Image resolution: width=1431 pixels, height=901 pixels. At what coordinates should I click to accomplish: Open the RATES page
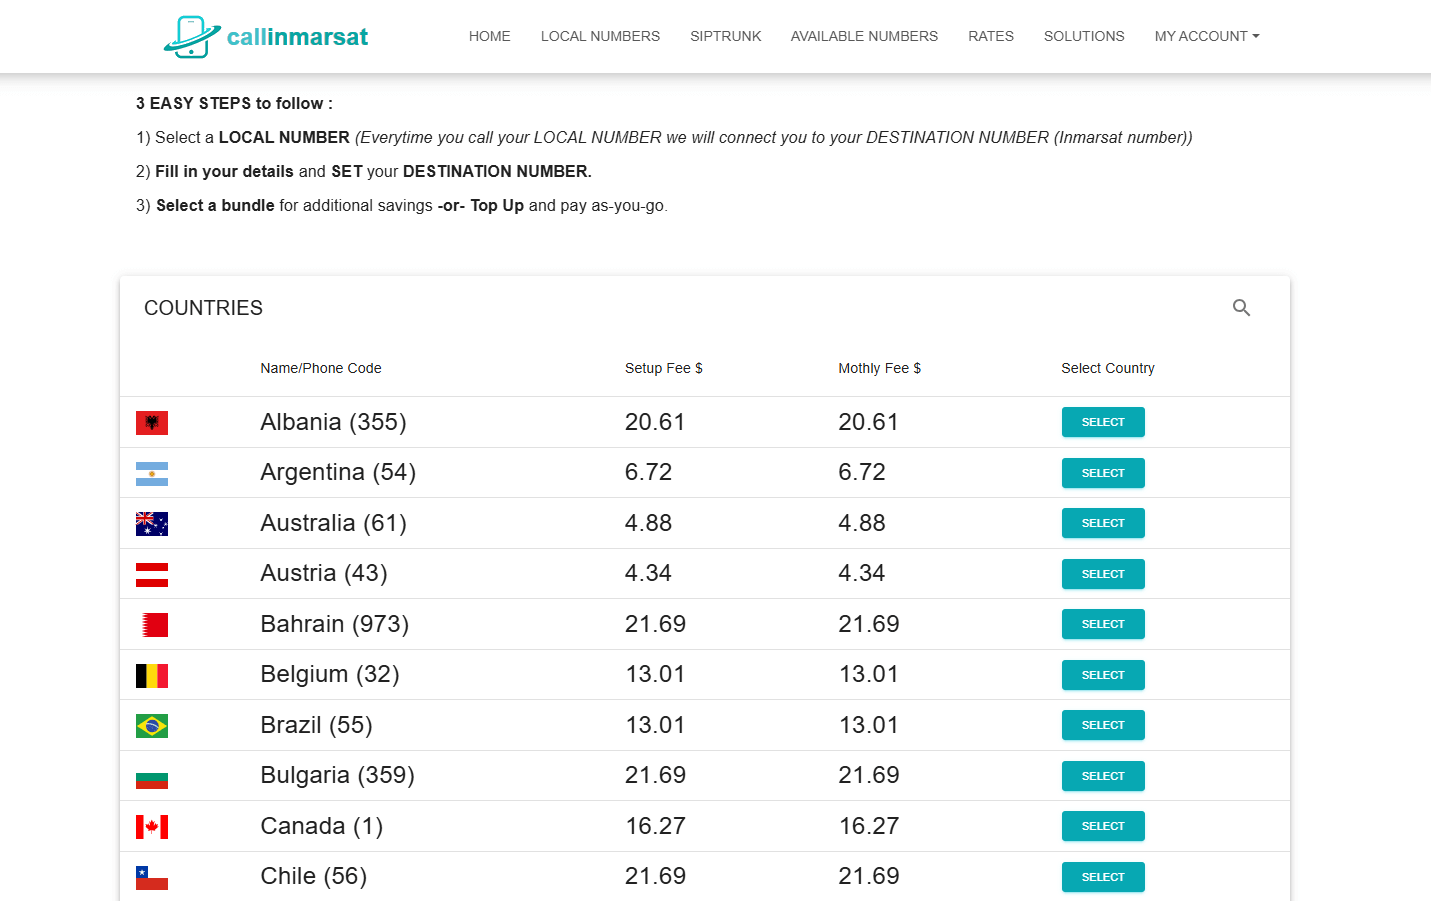(x=991, y=36)
